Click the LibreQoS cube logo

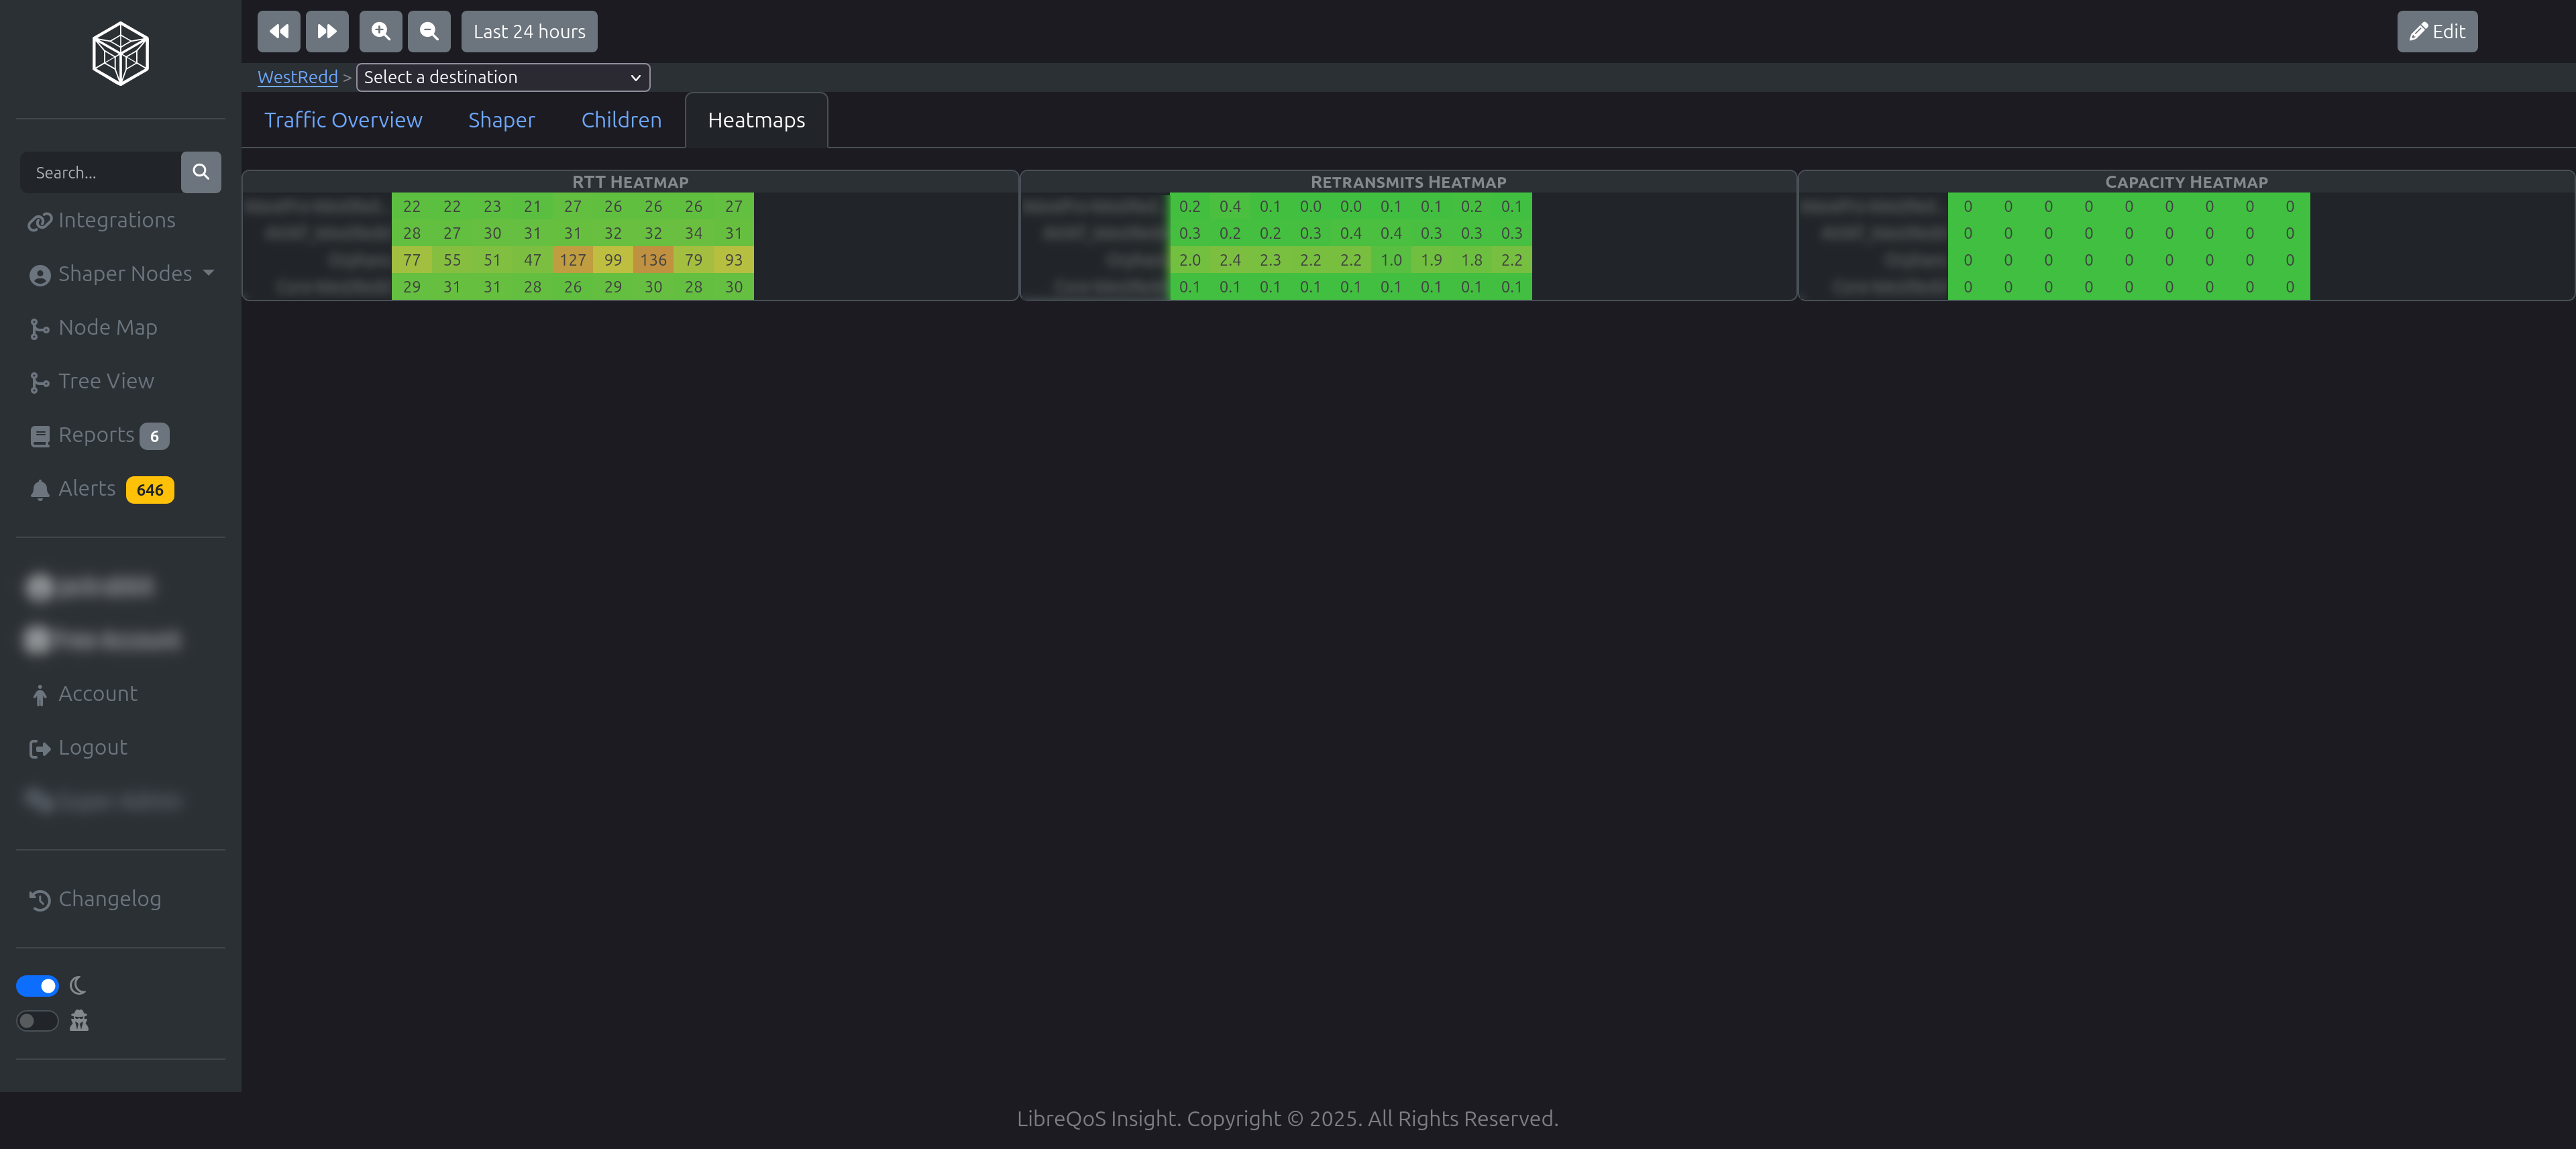[x=120, y=54]
